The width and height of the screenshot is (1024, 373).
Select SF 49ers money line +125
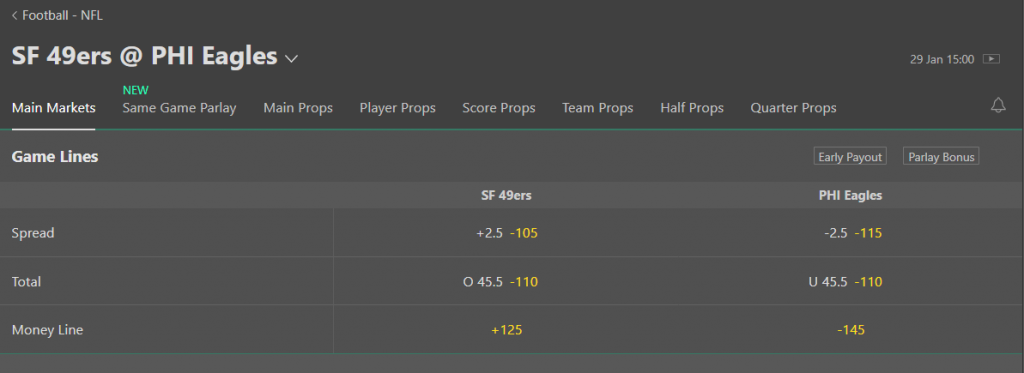(507, 330)
